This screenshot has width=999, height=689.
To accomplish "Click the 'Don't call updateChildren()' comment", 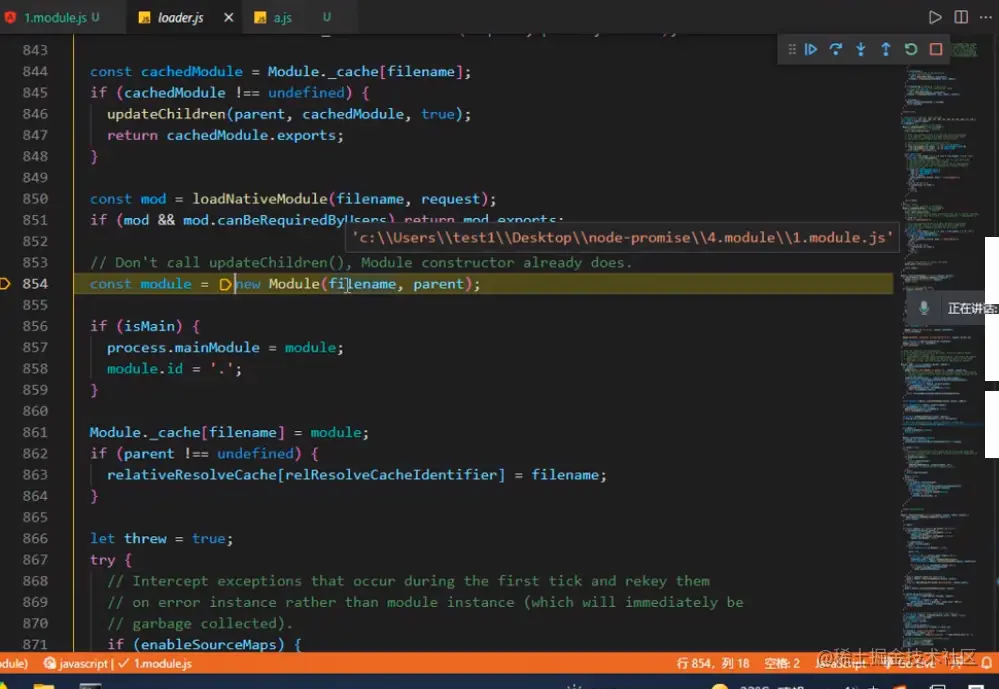I will click(361, 263).
